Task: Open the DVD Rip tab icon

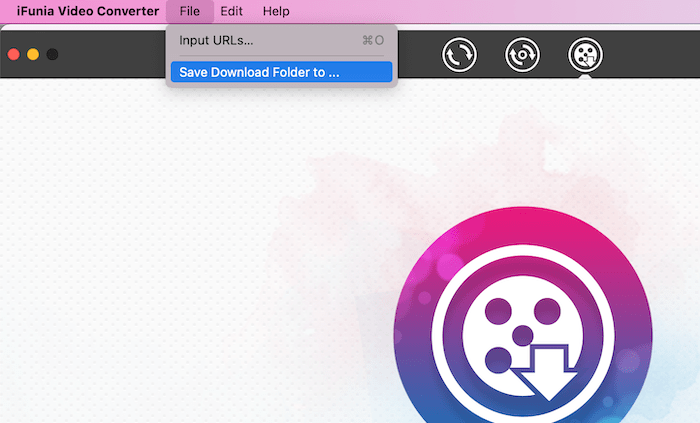Action: click(x=522, y=55)
